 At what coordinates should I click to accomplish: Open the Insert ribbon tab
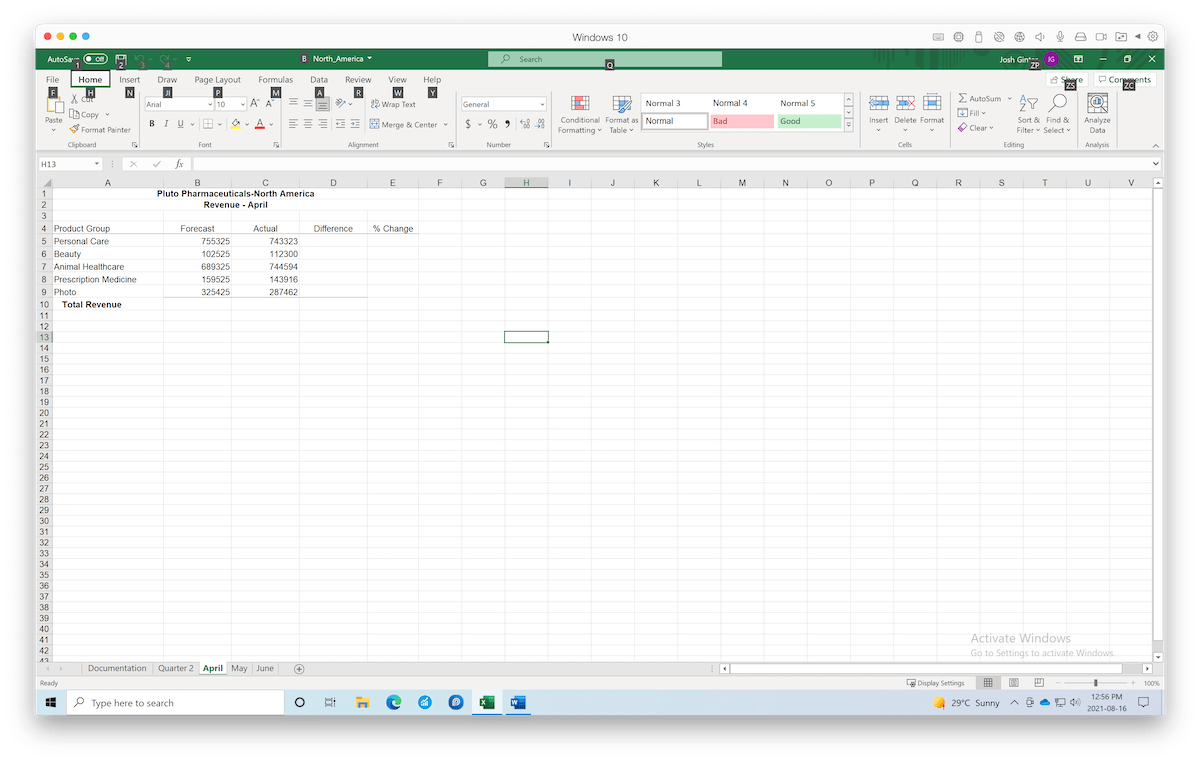[x=130, y=80]
